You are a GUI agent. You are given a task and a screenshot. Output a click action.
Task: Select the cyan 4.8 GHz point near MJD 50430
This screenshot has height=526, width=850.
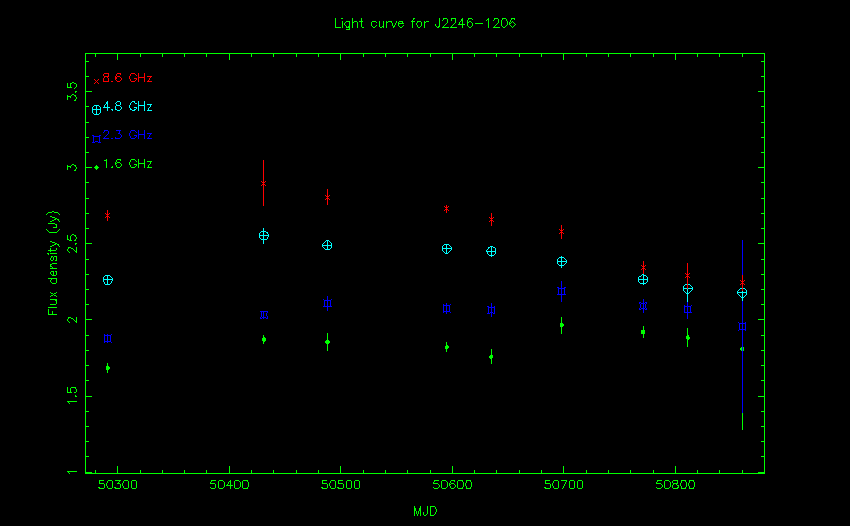[x=263, y=236]
